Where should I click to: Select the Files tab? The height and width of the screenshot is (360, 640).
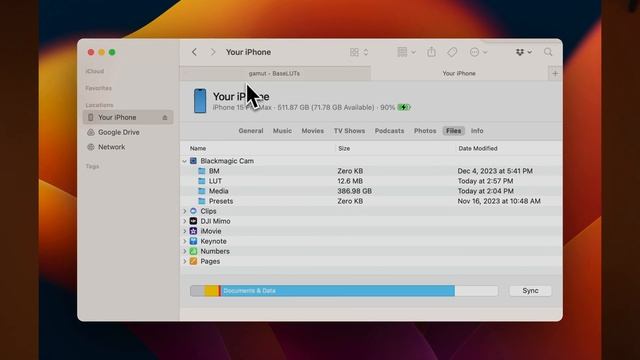453,131
